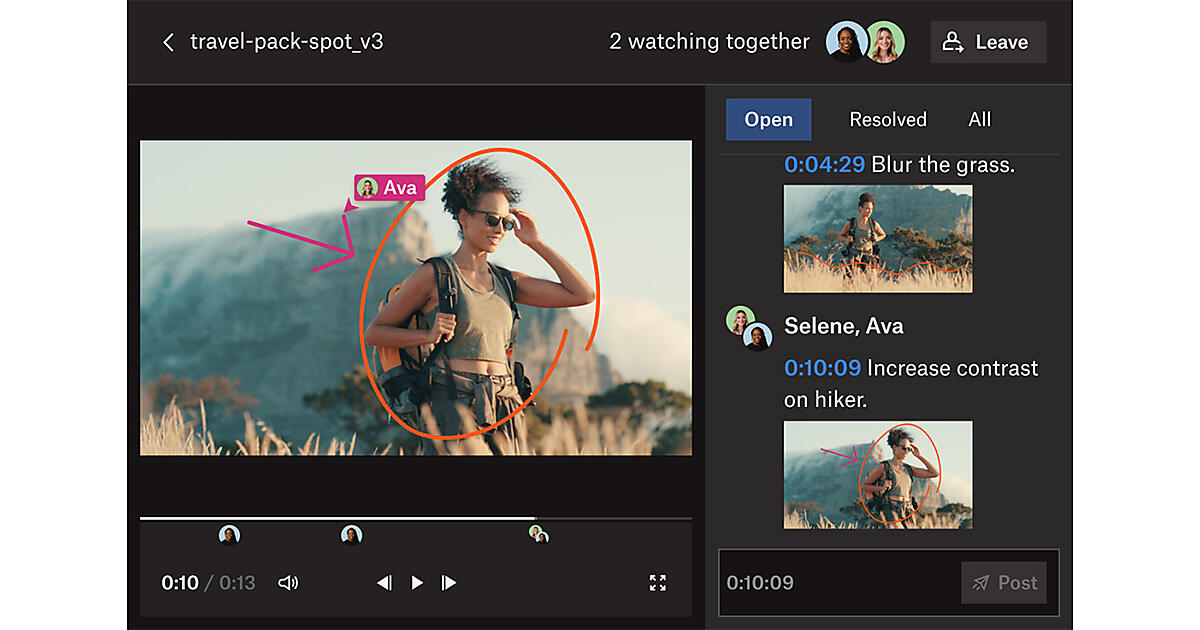1200x630 pixels.
Task: Select the second avatar marker on timeline
Action: coord(351,535)
